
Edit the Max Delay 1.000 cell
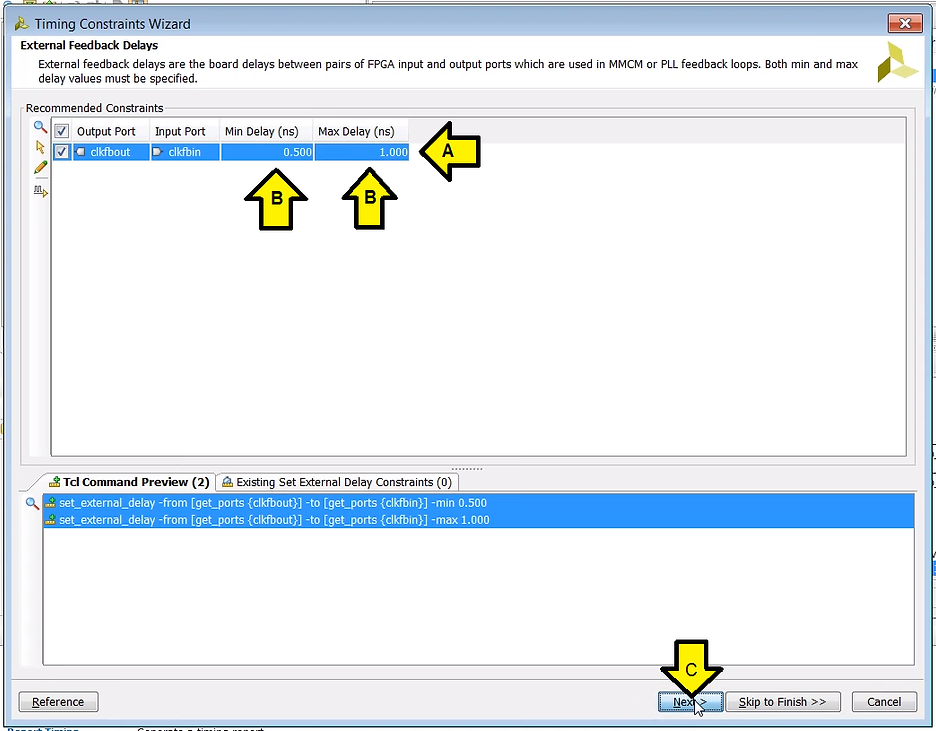(361, 152)
